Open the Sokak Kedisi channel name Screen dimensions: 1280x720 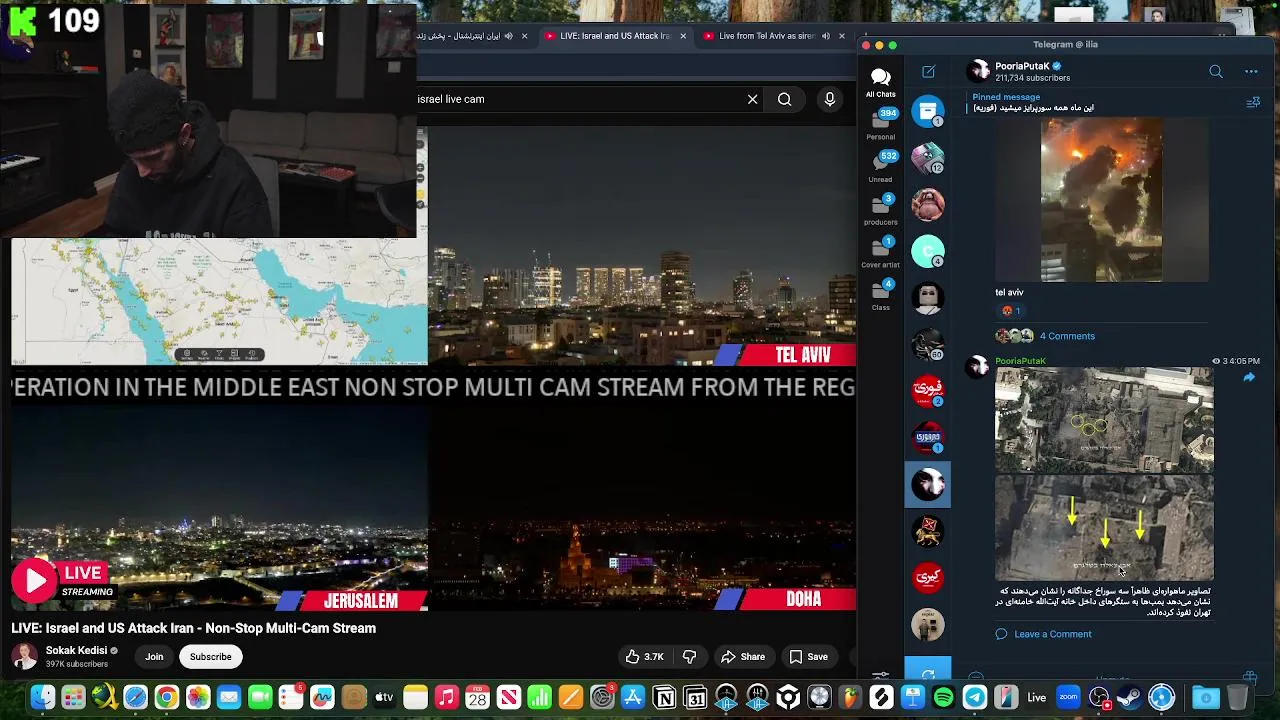76,650
